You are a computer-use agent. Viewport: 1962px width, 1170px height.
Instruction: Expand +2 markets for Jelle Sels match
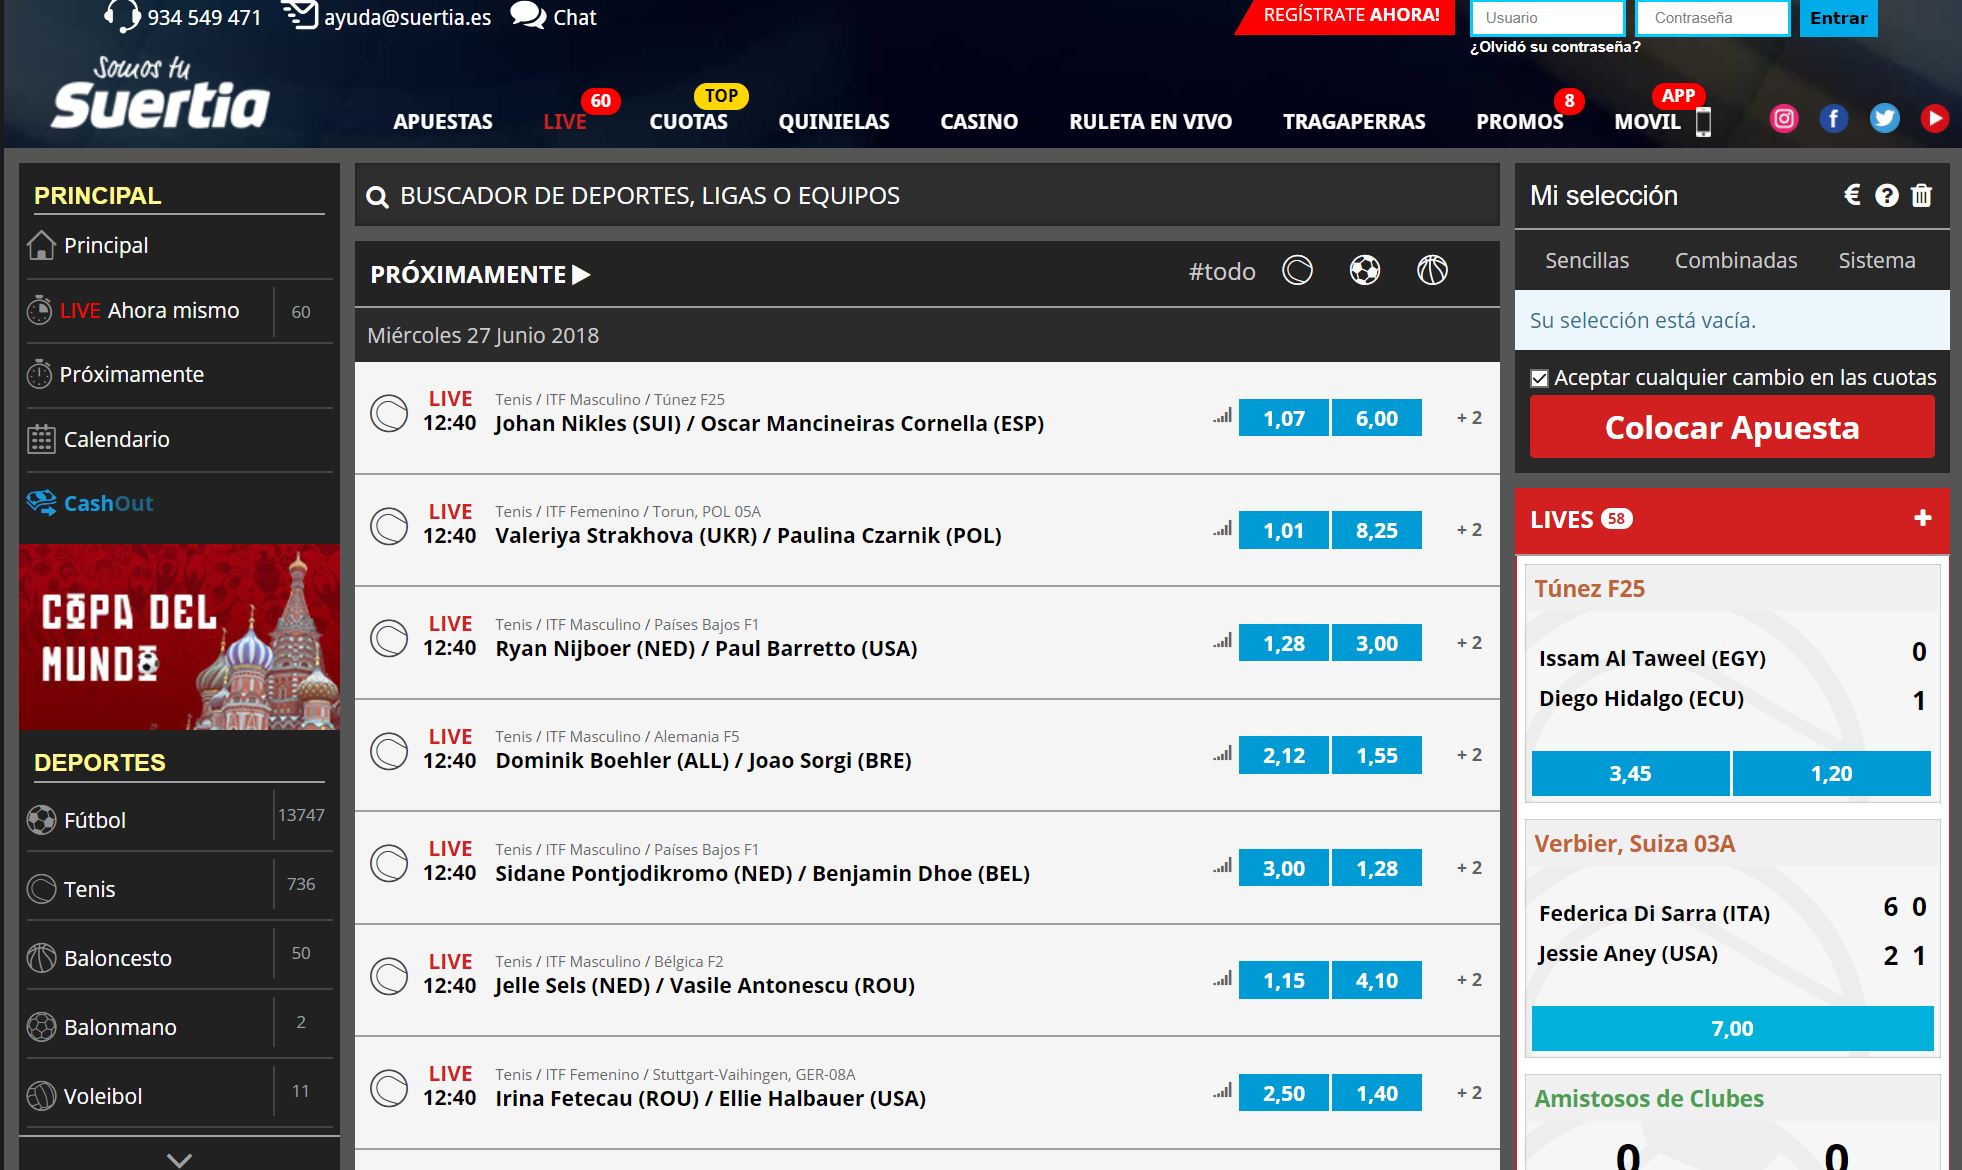click(1469, 980)
